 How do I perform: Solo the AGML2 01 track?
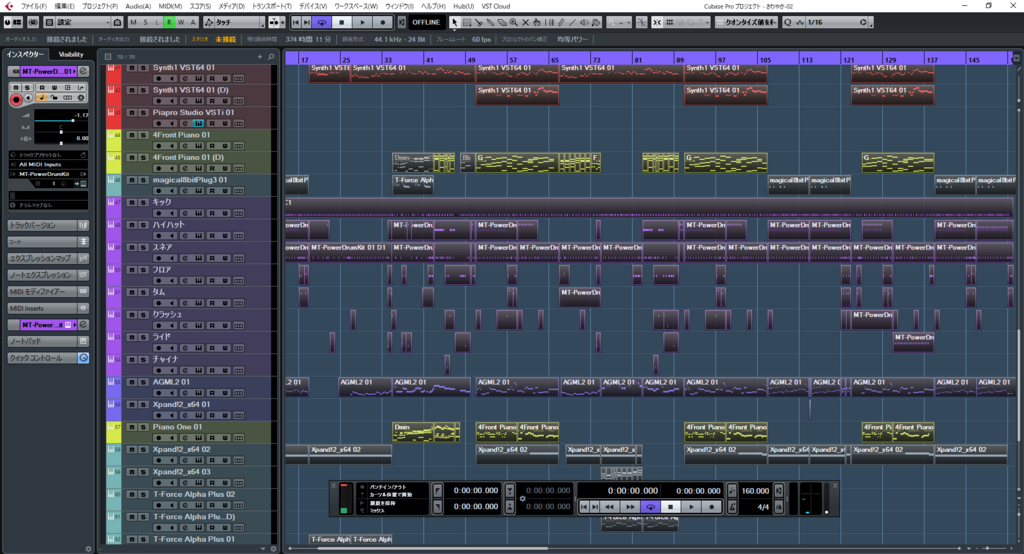(x=143, y=382)
